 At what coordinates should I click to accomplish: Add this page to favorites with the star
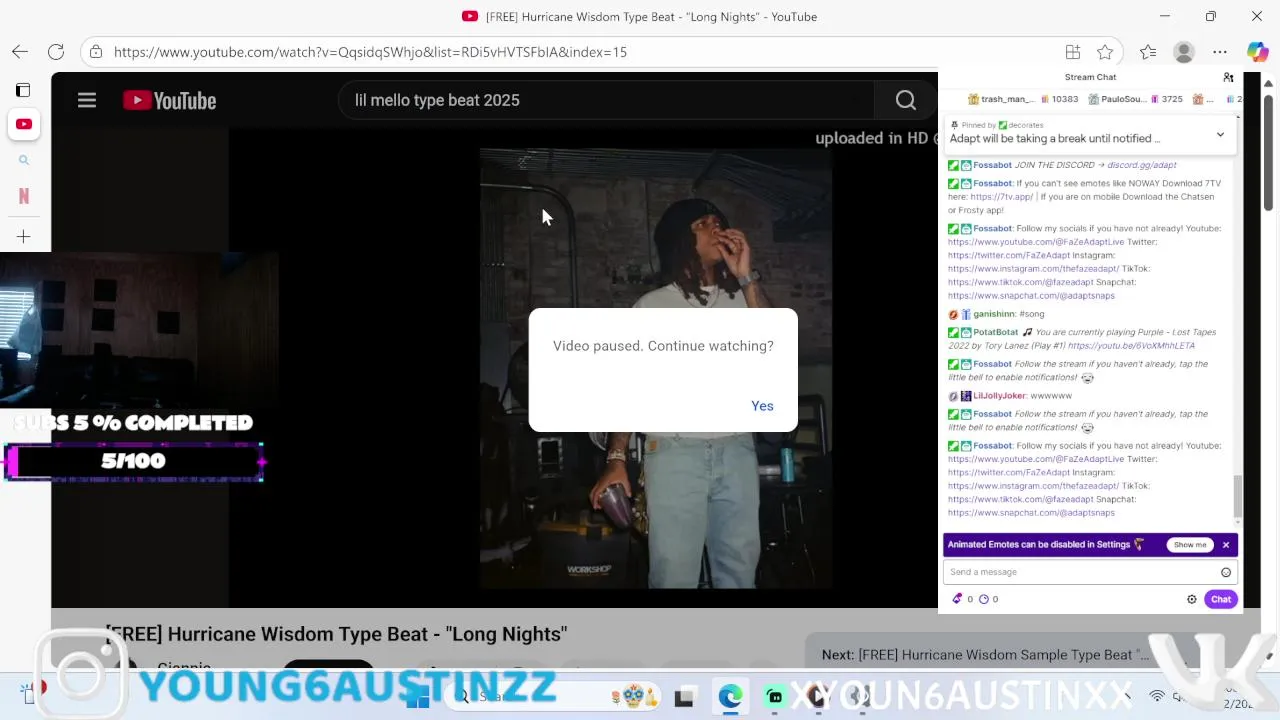click(x=1105, y=52)
